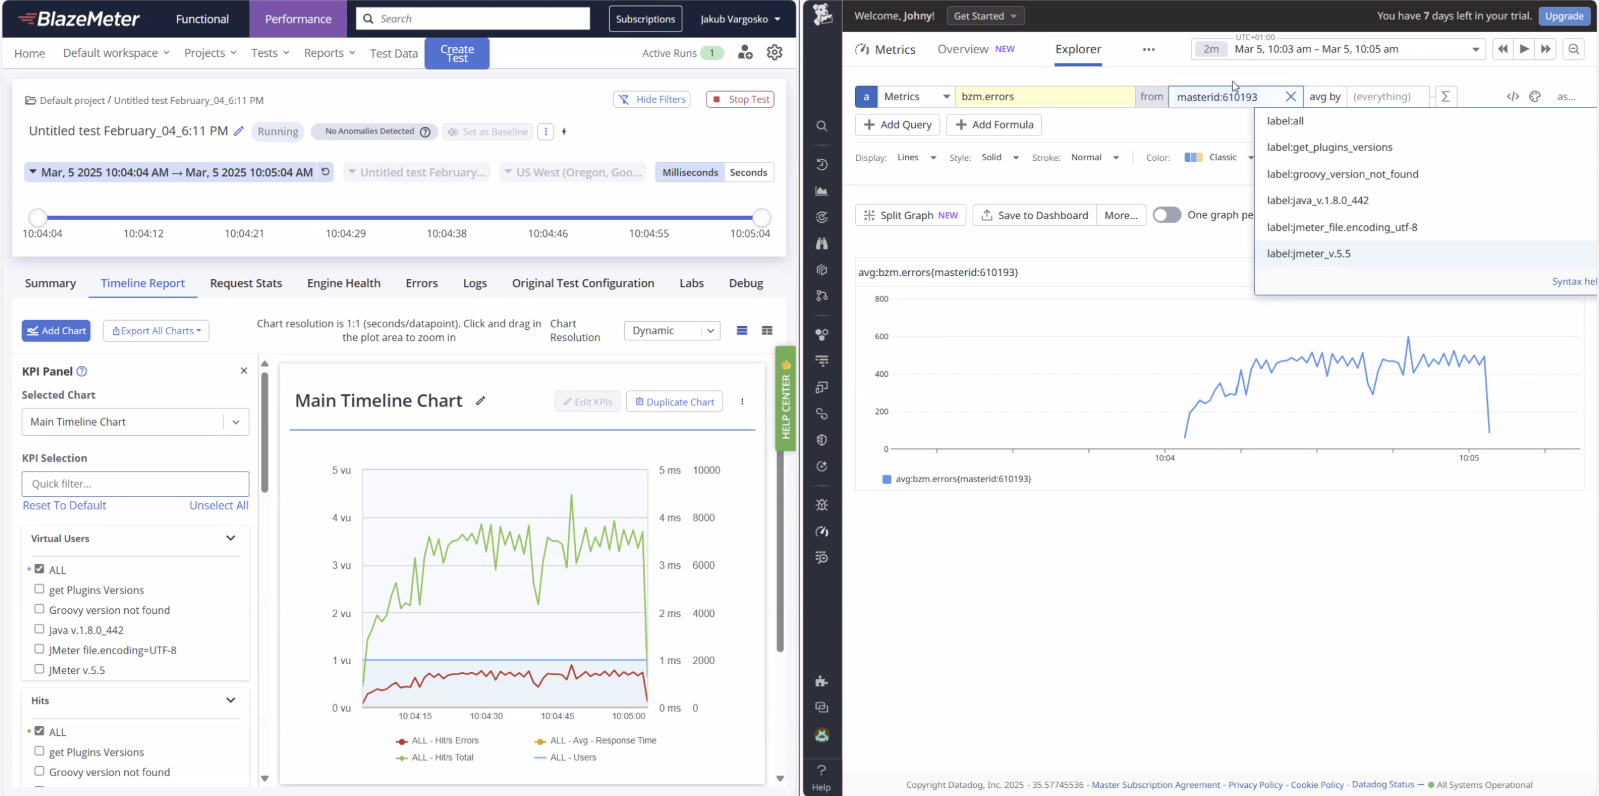The width and height of the screenshot is (1600, 796).
Task: Click the Stop Test button
Action: [740, 100]
